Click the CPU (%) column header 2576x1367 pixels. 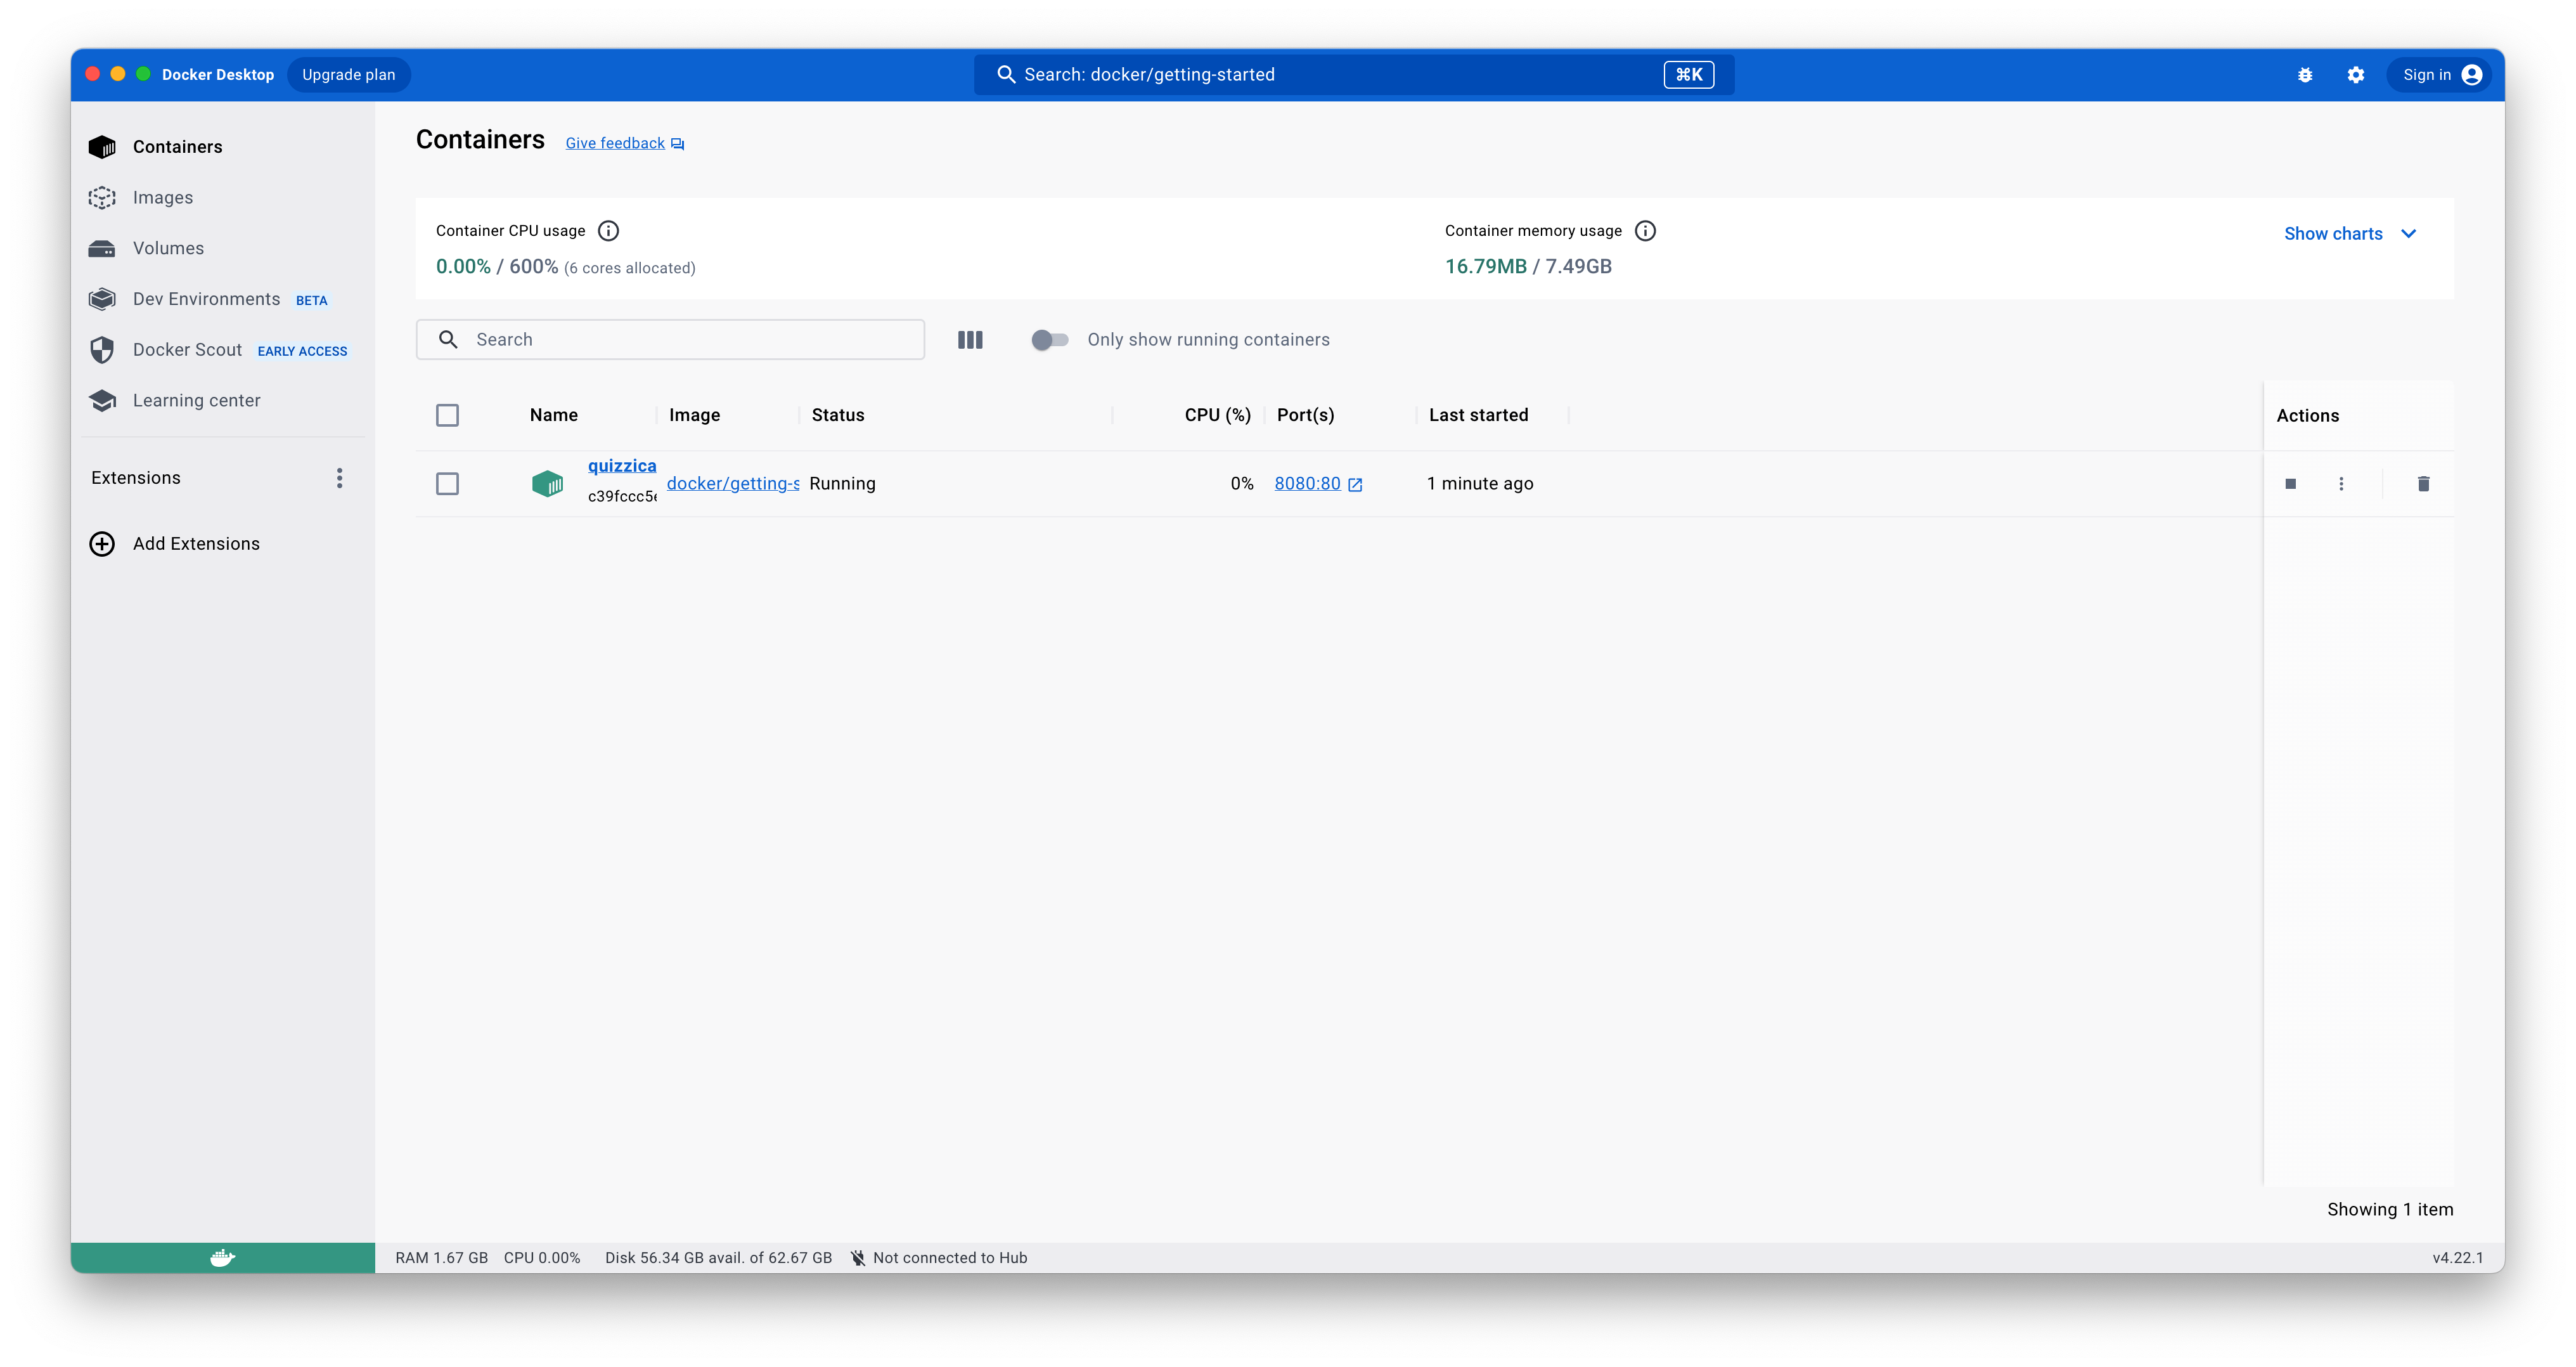point(1217,415)
